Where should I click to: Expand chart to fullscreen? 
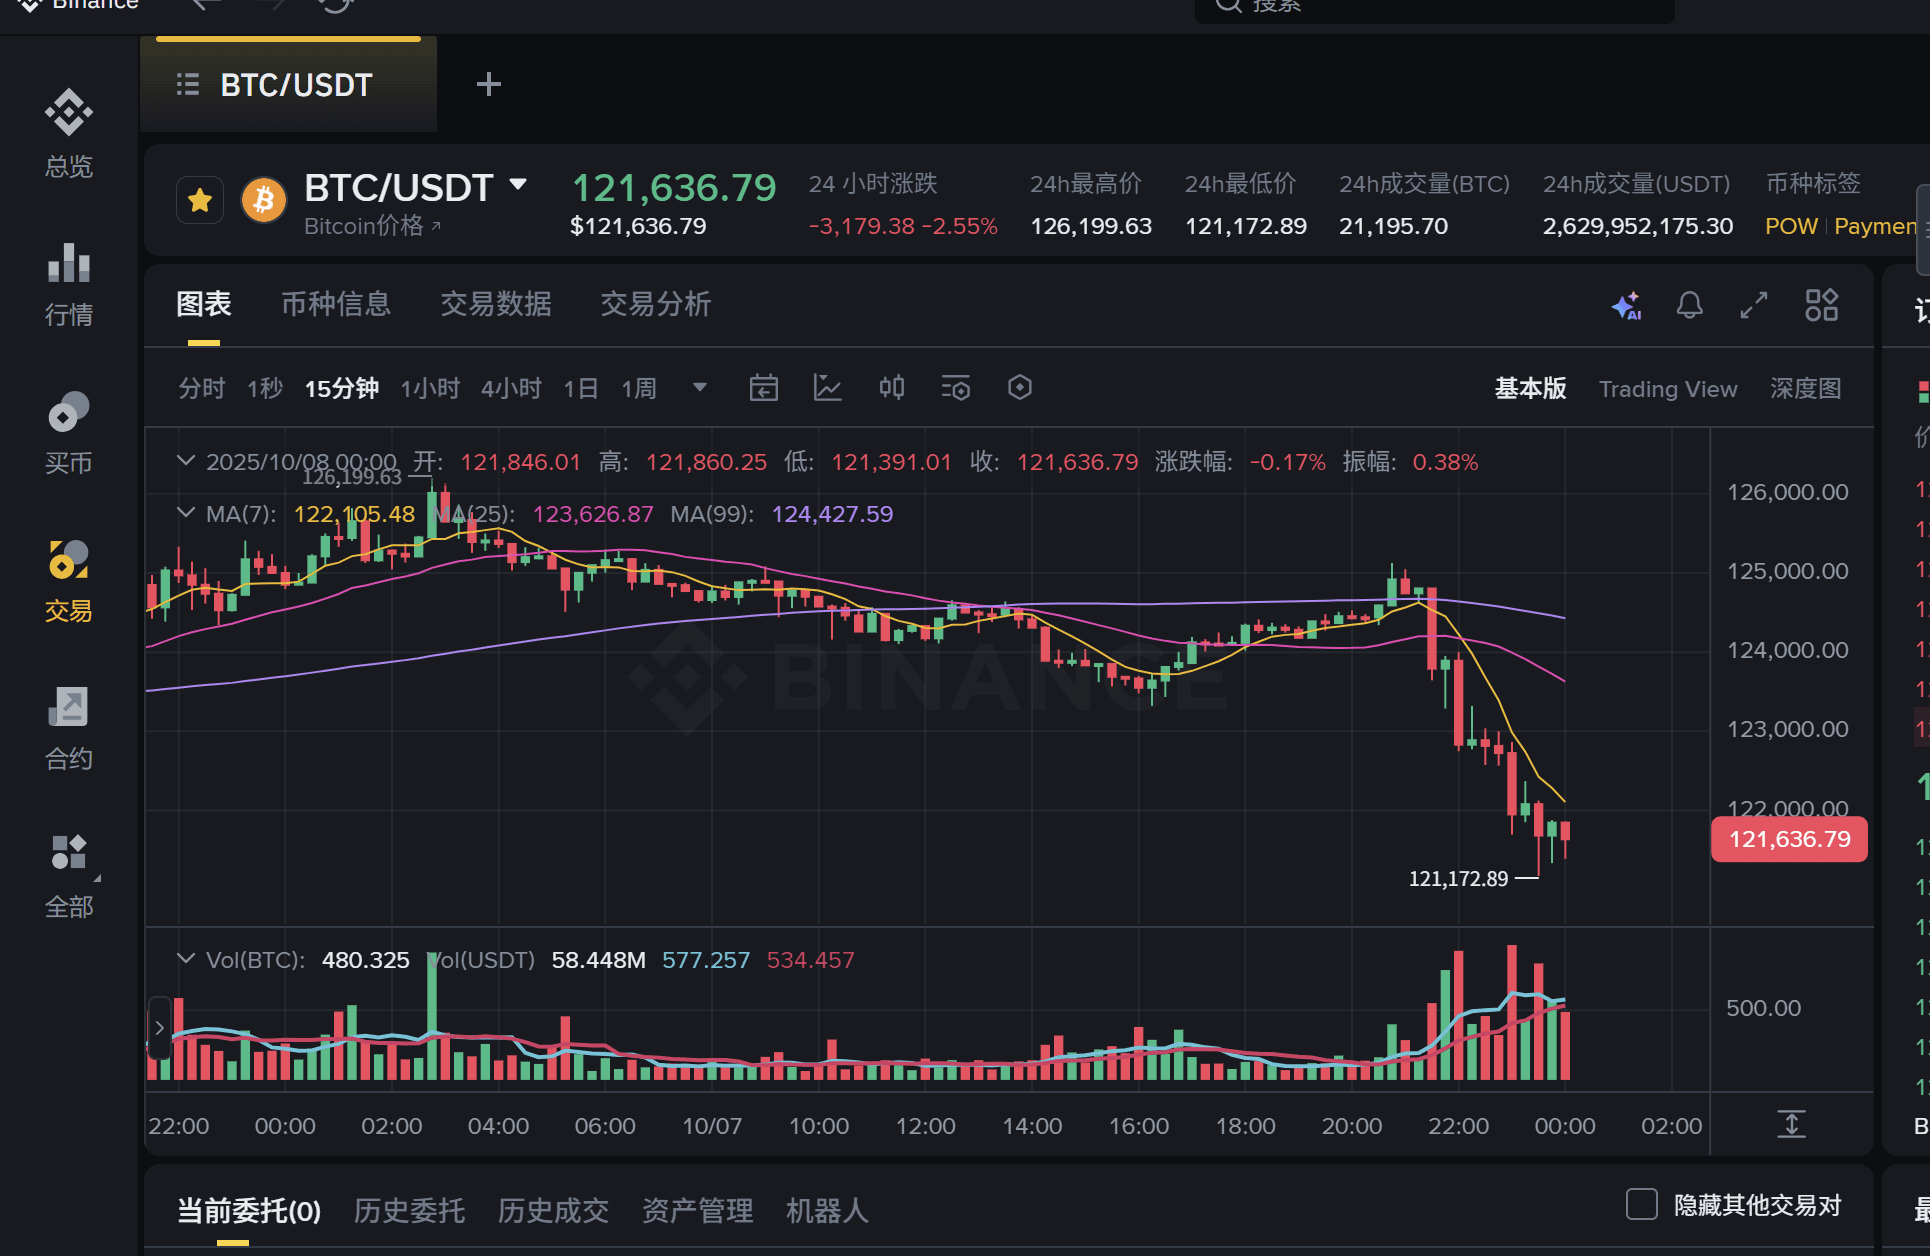click(1754, 305)
